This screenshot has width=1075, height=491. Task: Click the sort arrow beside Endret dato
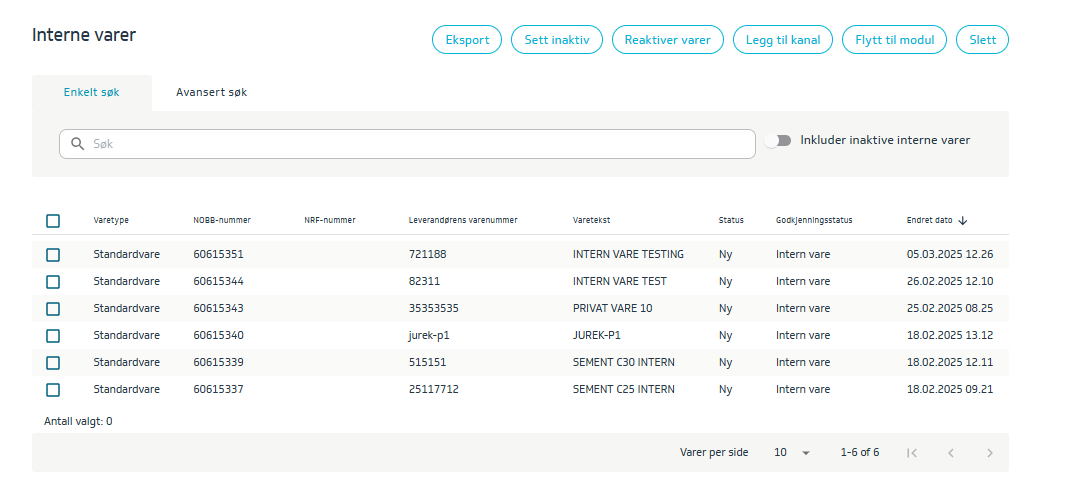[x=963, y=221]
